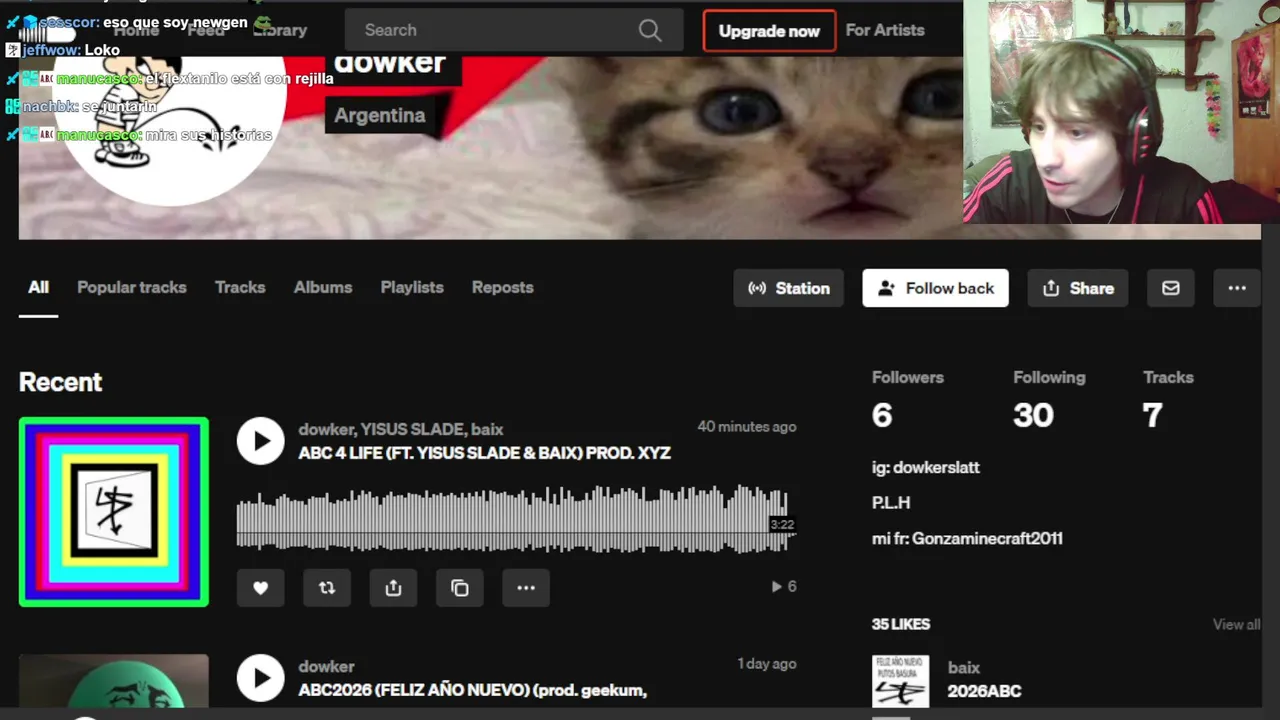
Task: Click Upgrade now button
Action: tap(769, 31)
